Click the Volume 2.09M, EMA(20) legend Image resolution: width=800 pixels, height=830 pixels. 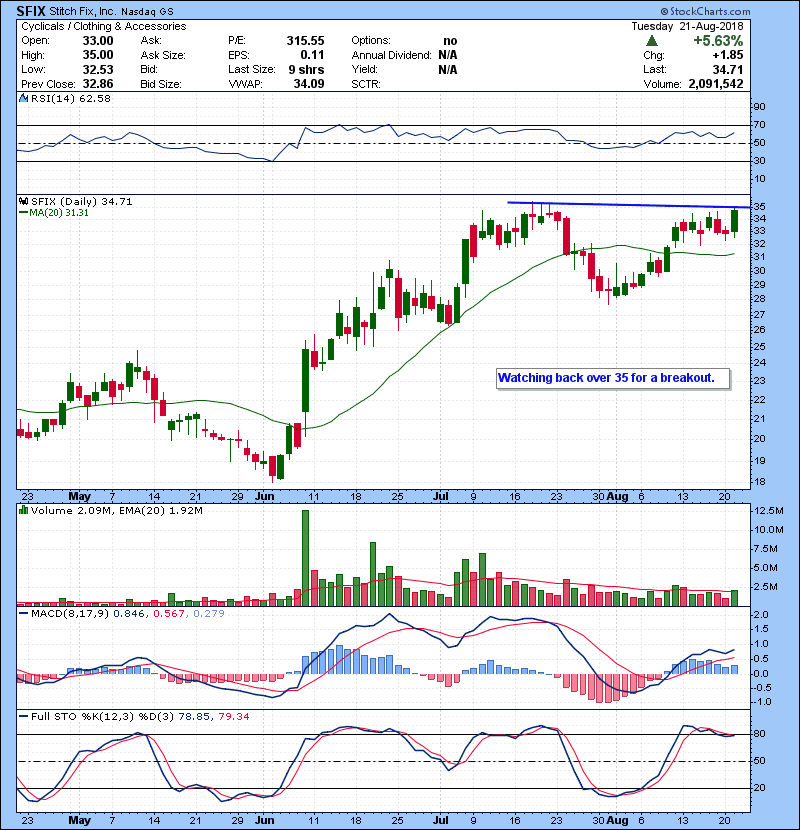tap(116, 510)
